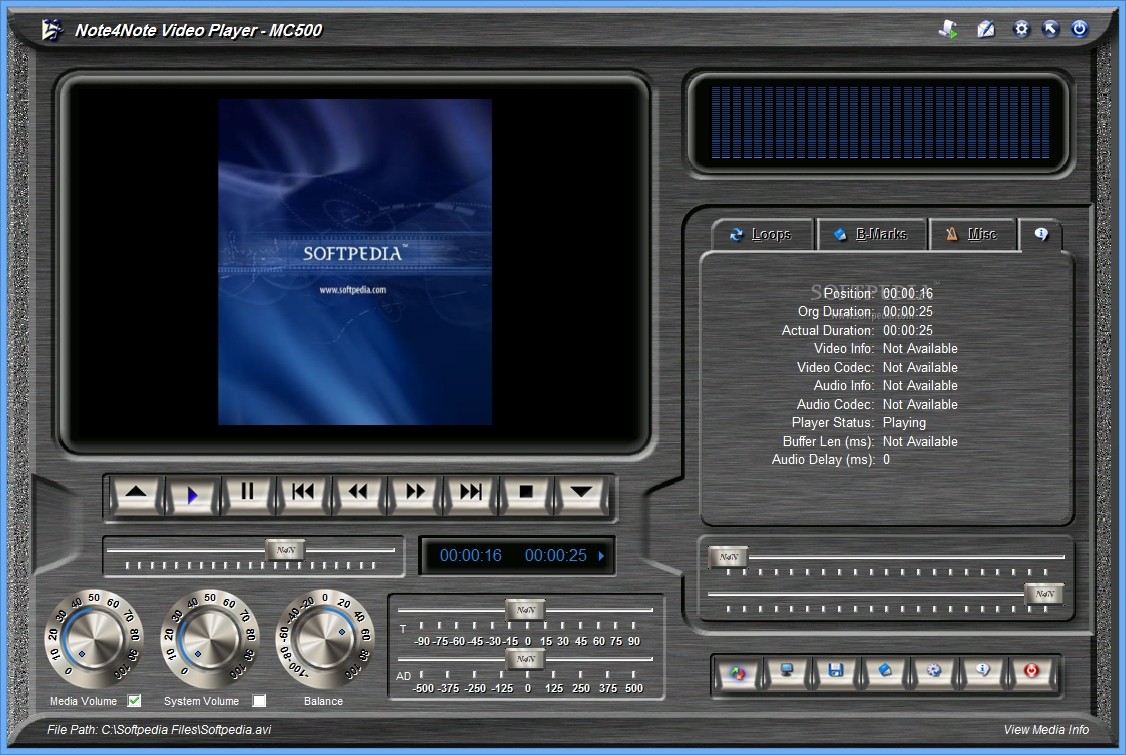Click the File Path text in status bar
This screenshot has height=755, width=1126.
click(159, 730)
